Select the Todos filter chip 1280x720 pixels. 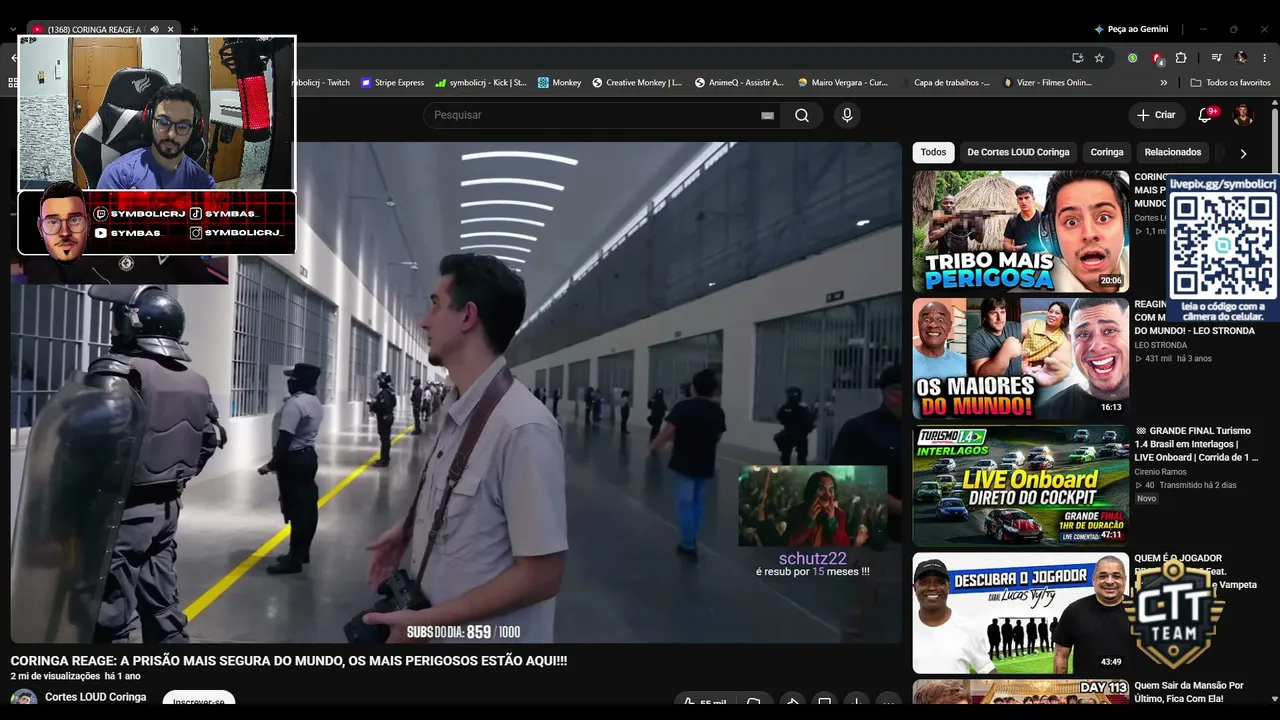933,153
